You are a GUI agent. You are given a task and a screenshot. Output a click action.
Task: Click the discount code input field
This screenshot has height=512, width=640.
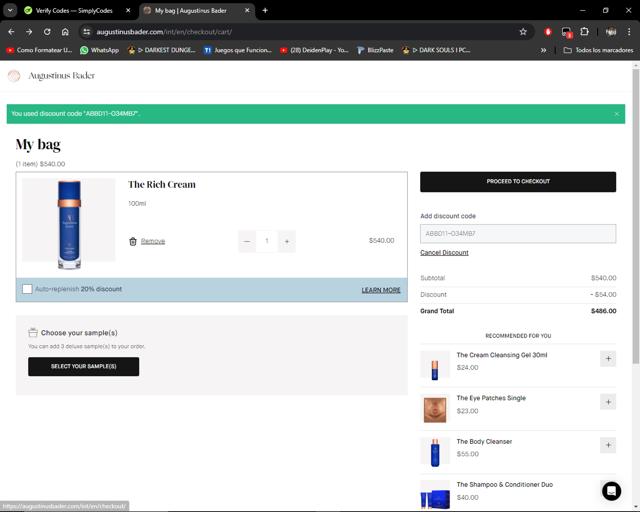[518, 234]
